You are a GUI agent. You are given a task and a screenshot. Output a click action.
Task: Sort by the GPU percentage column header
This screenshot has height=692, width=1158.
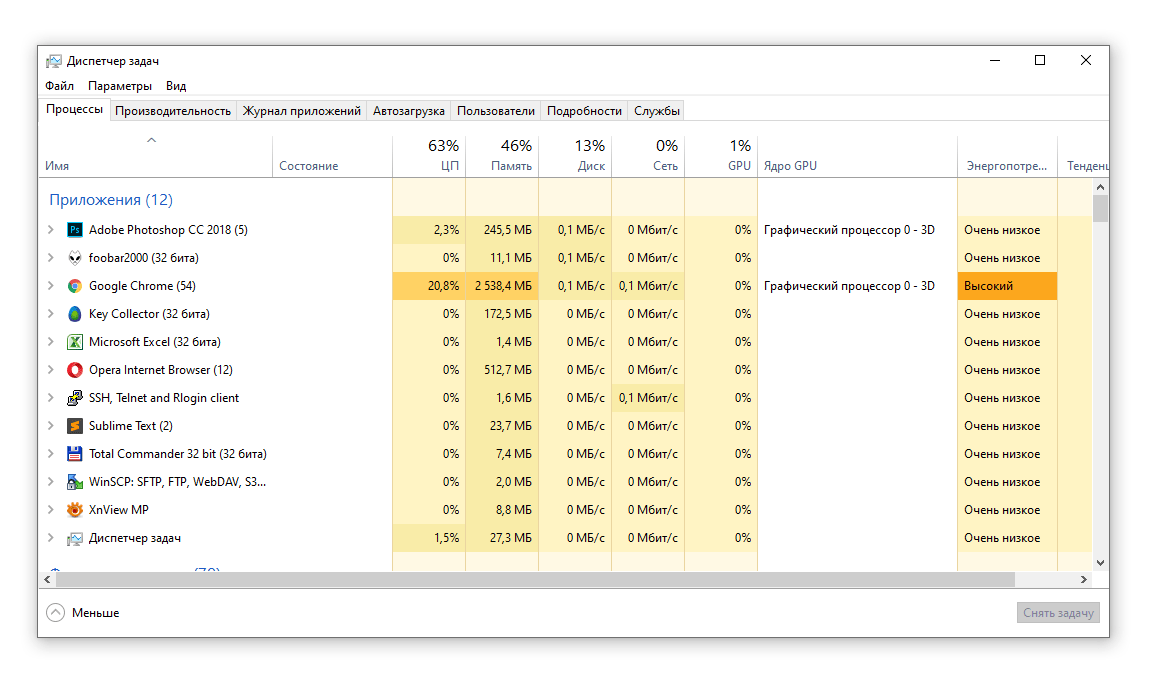click(x=722, y=156)
